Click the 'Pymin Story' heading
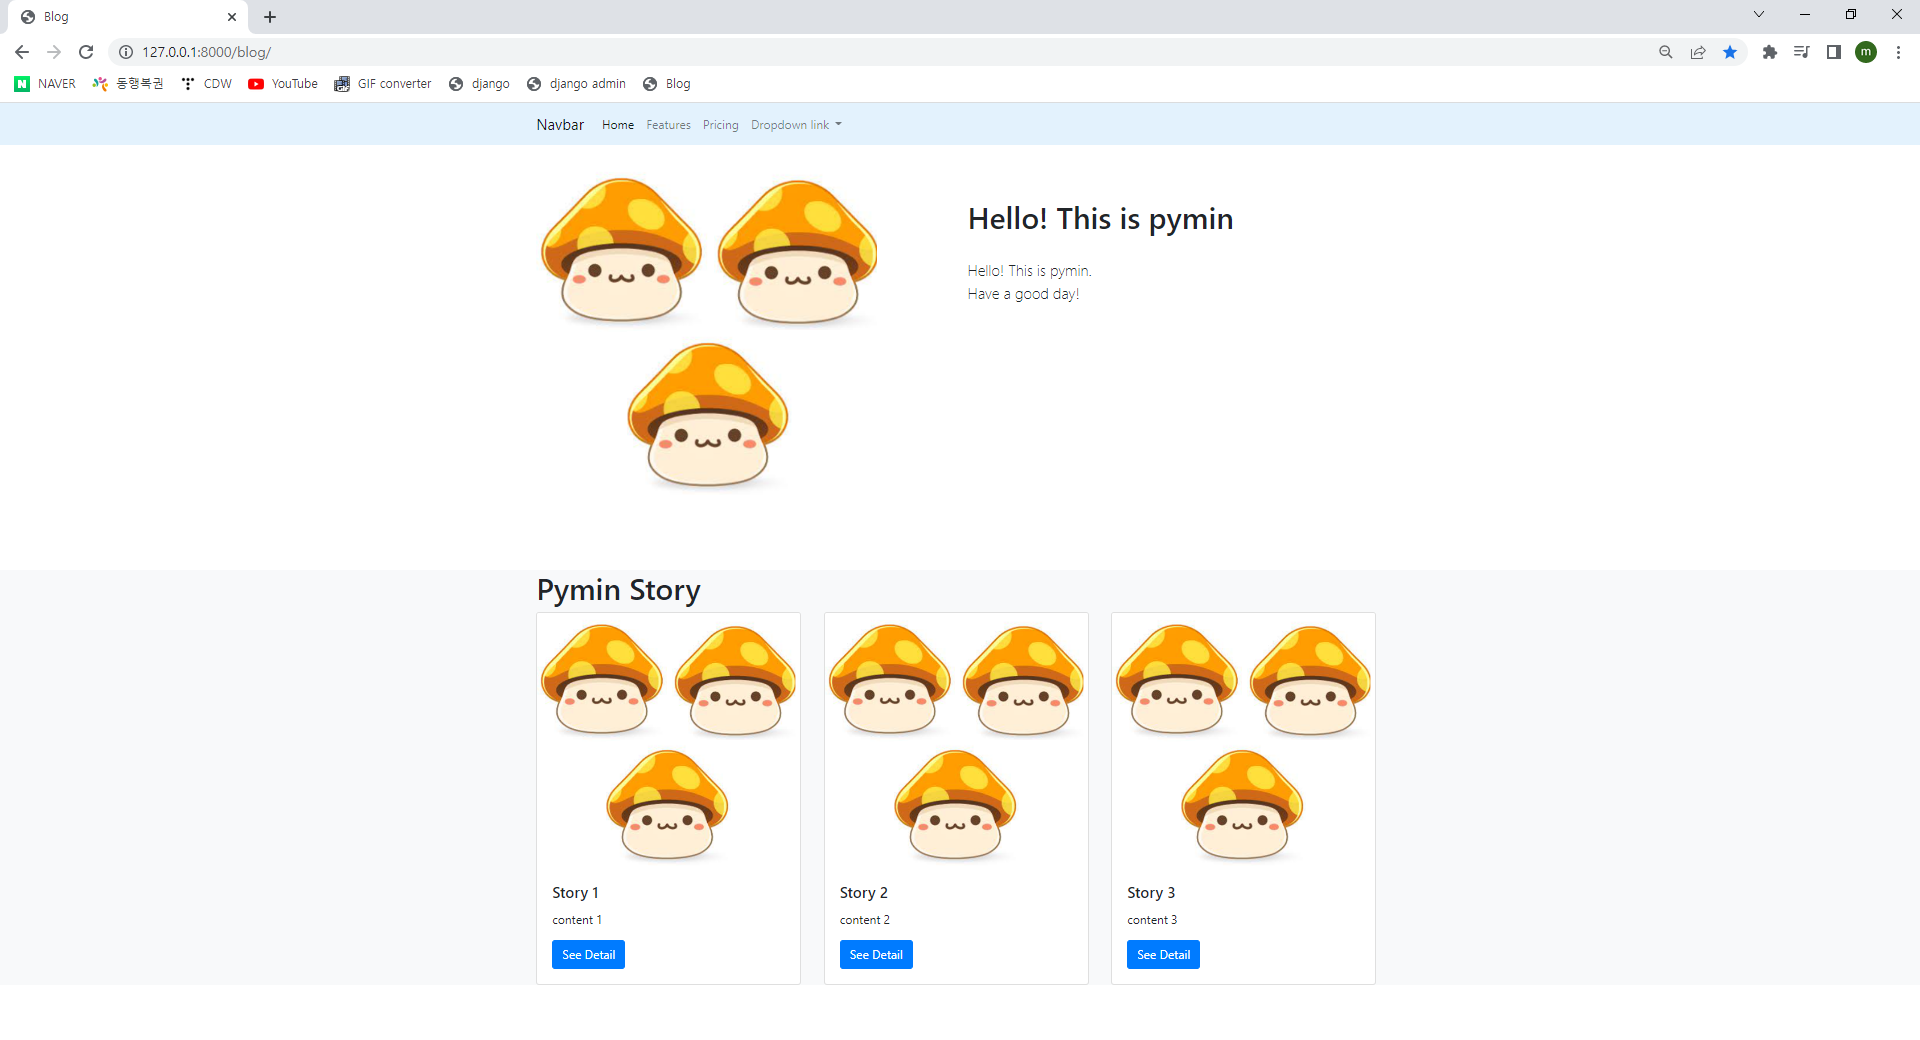1920x1040 pixels. (x=619, y=590)
